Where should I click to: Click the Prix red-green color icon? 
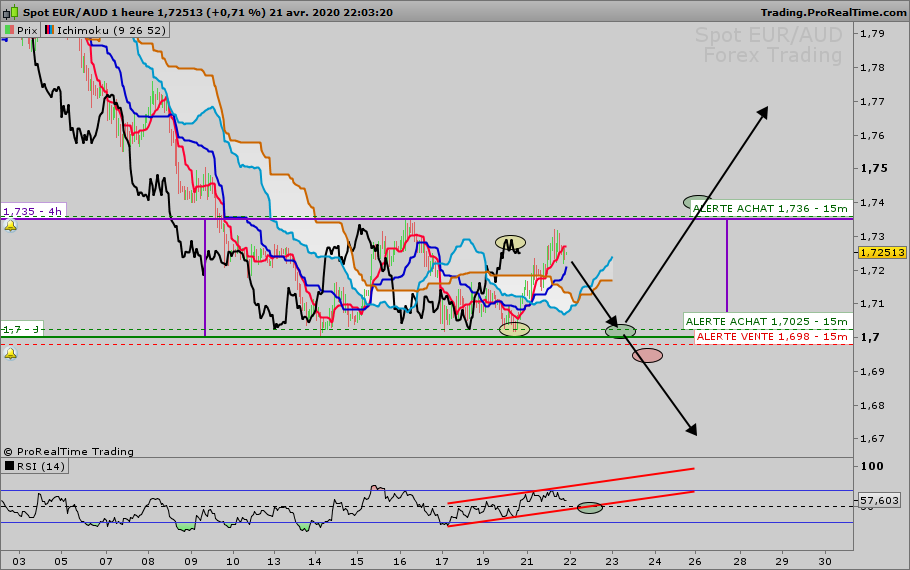click(9, 31)
